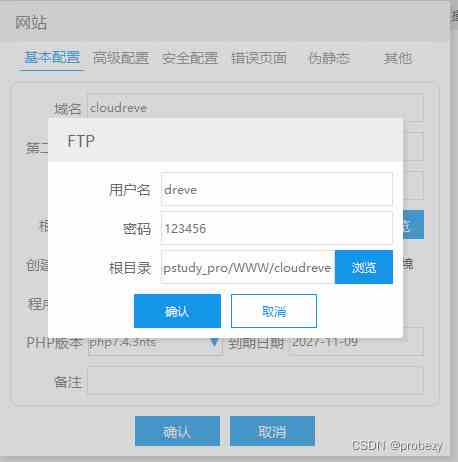The image size is (458, 462).
Task: Switch to the 伪静态 tab
Action: [329, 58]
